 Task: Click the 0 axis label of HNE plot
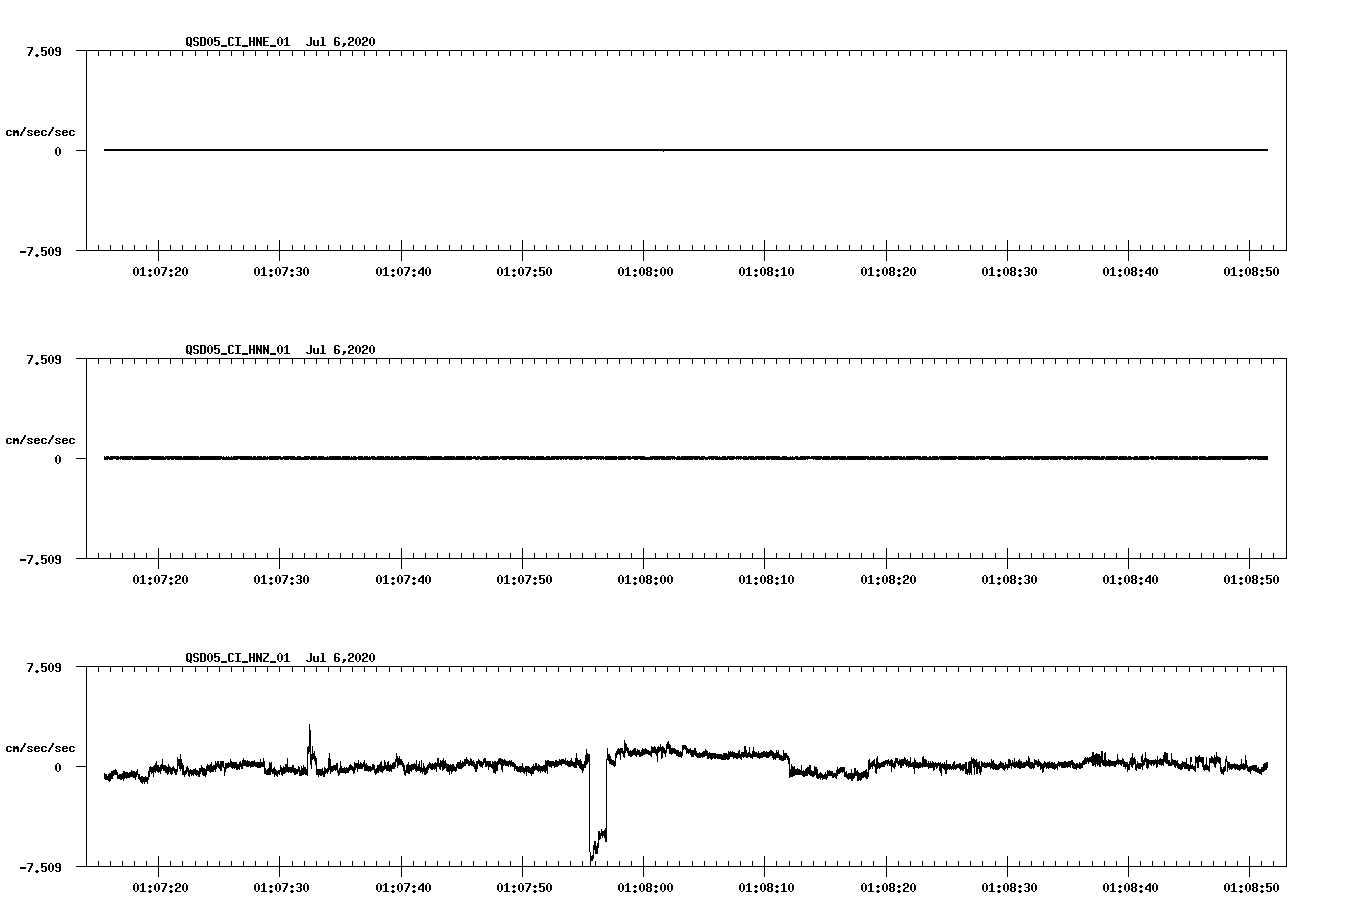click(x=58, y=151)
